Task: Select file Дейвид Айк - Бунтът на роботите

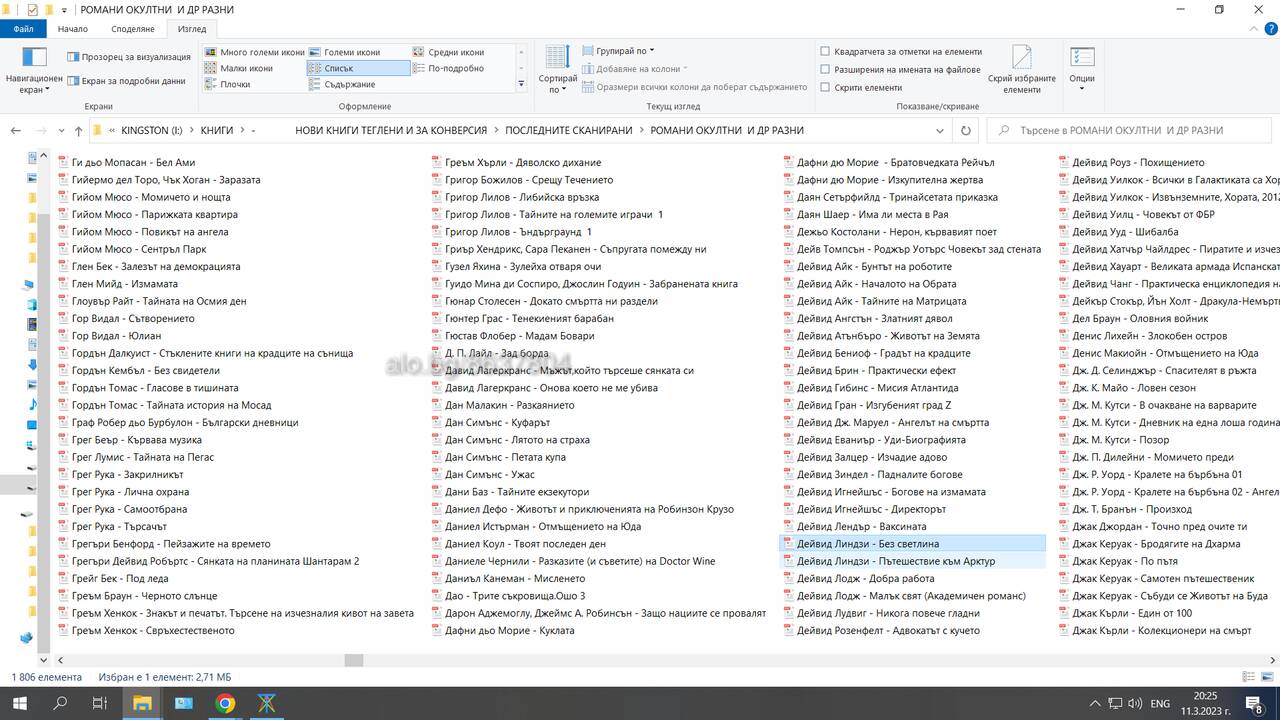Action: click(874, 266)
